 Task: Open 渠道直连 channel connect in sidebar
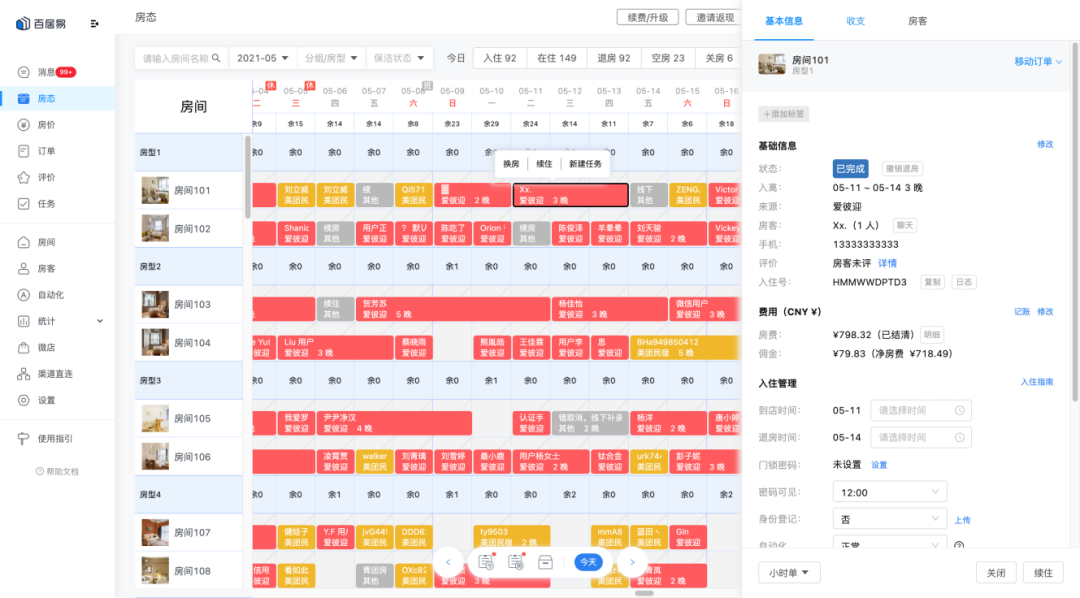point(55,374)
